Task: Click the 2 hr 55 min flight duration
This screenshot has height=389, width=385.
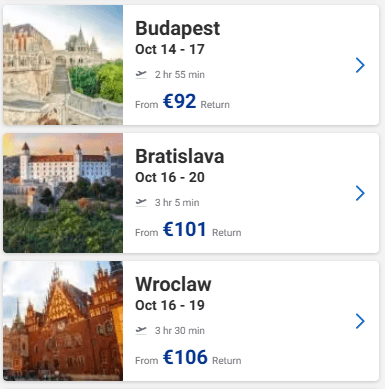Action: point(180,75)
